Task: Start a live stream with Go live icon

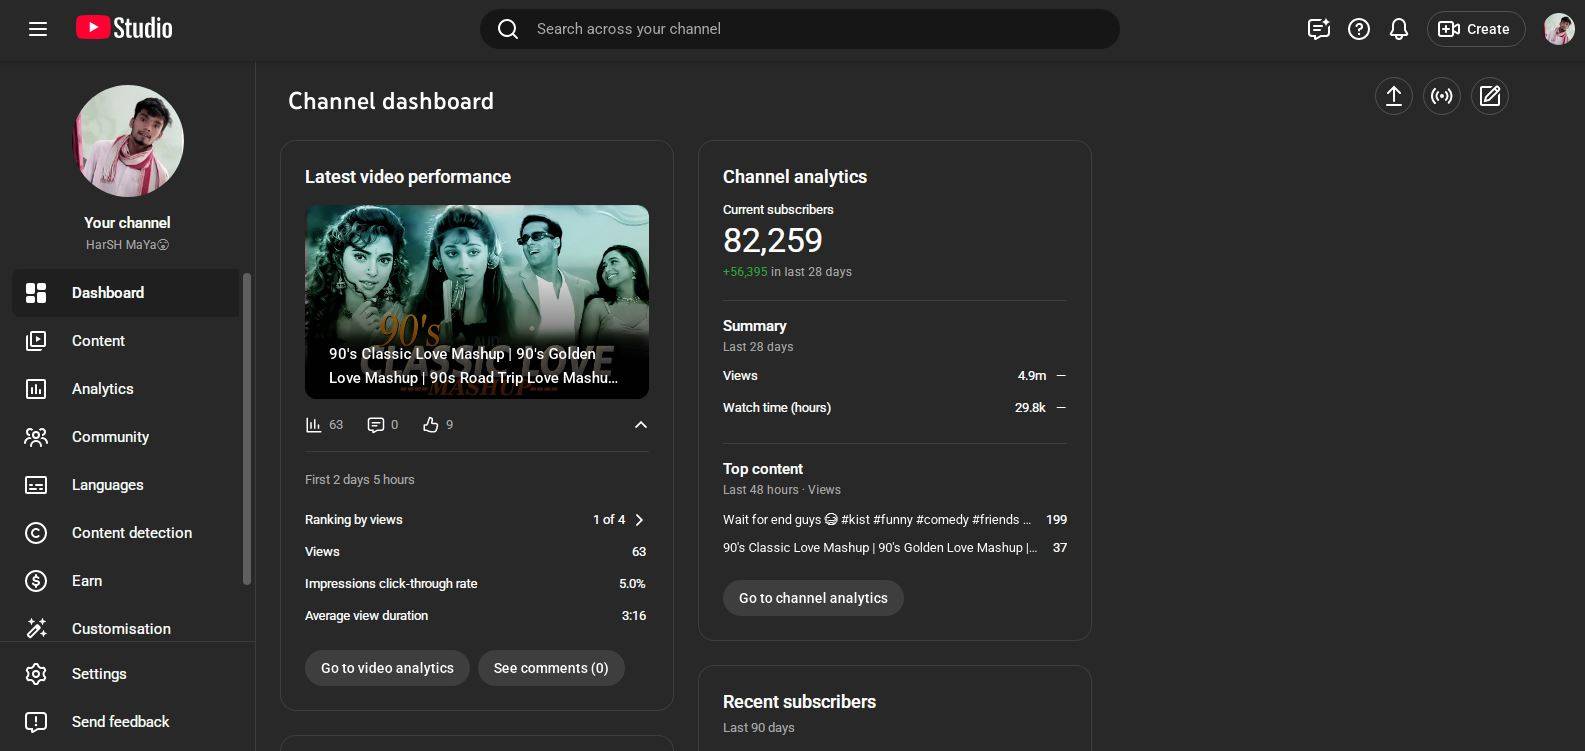Action: point(1441,96)
